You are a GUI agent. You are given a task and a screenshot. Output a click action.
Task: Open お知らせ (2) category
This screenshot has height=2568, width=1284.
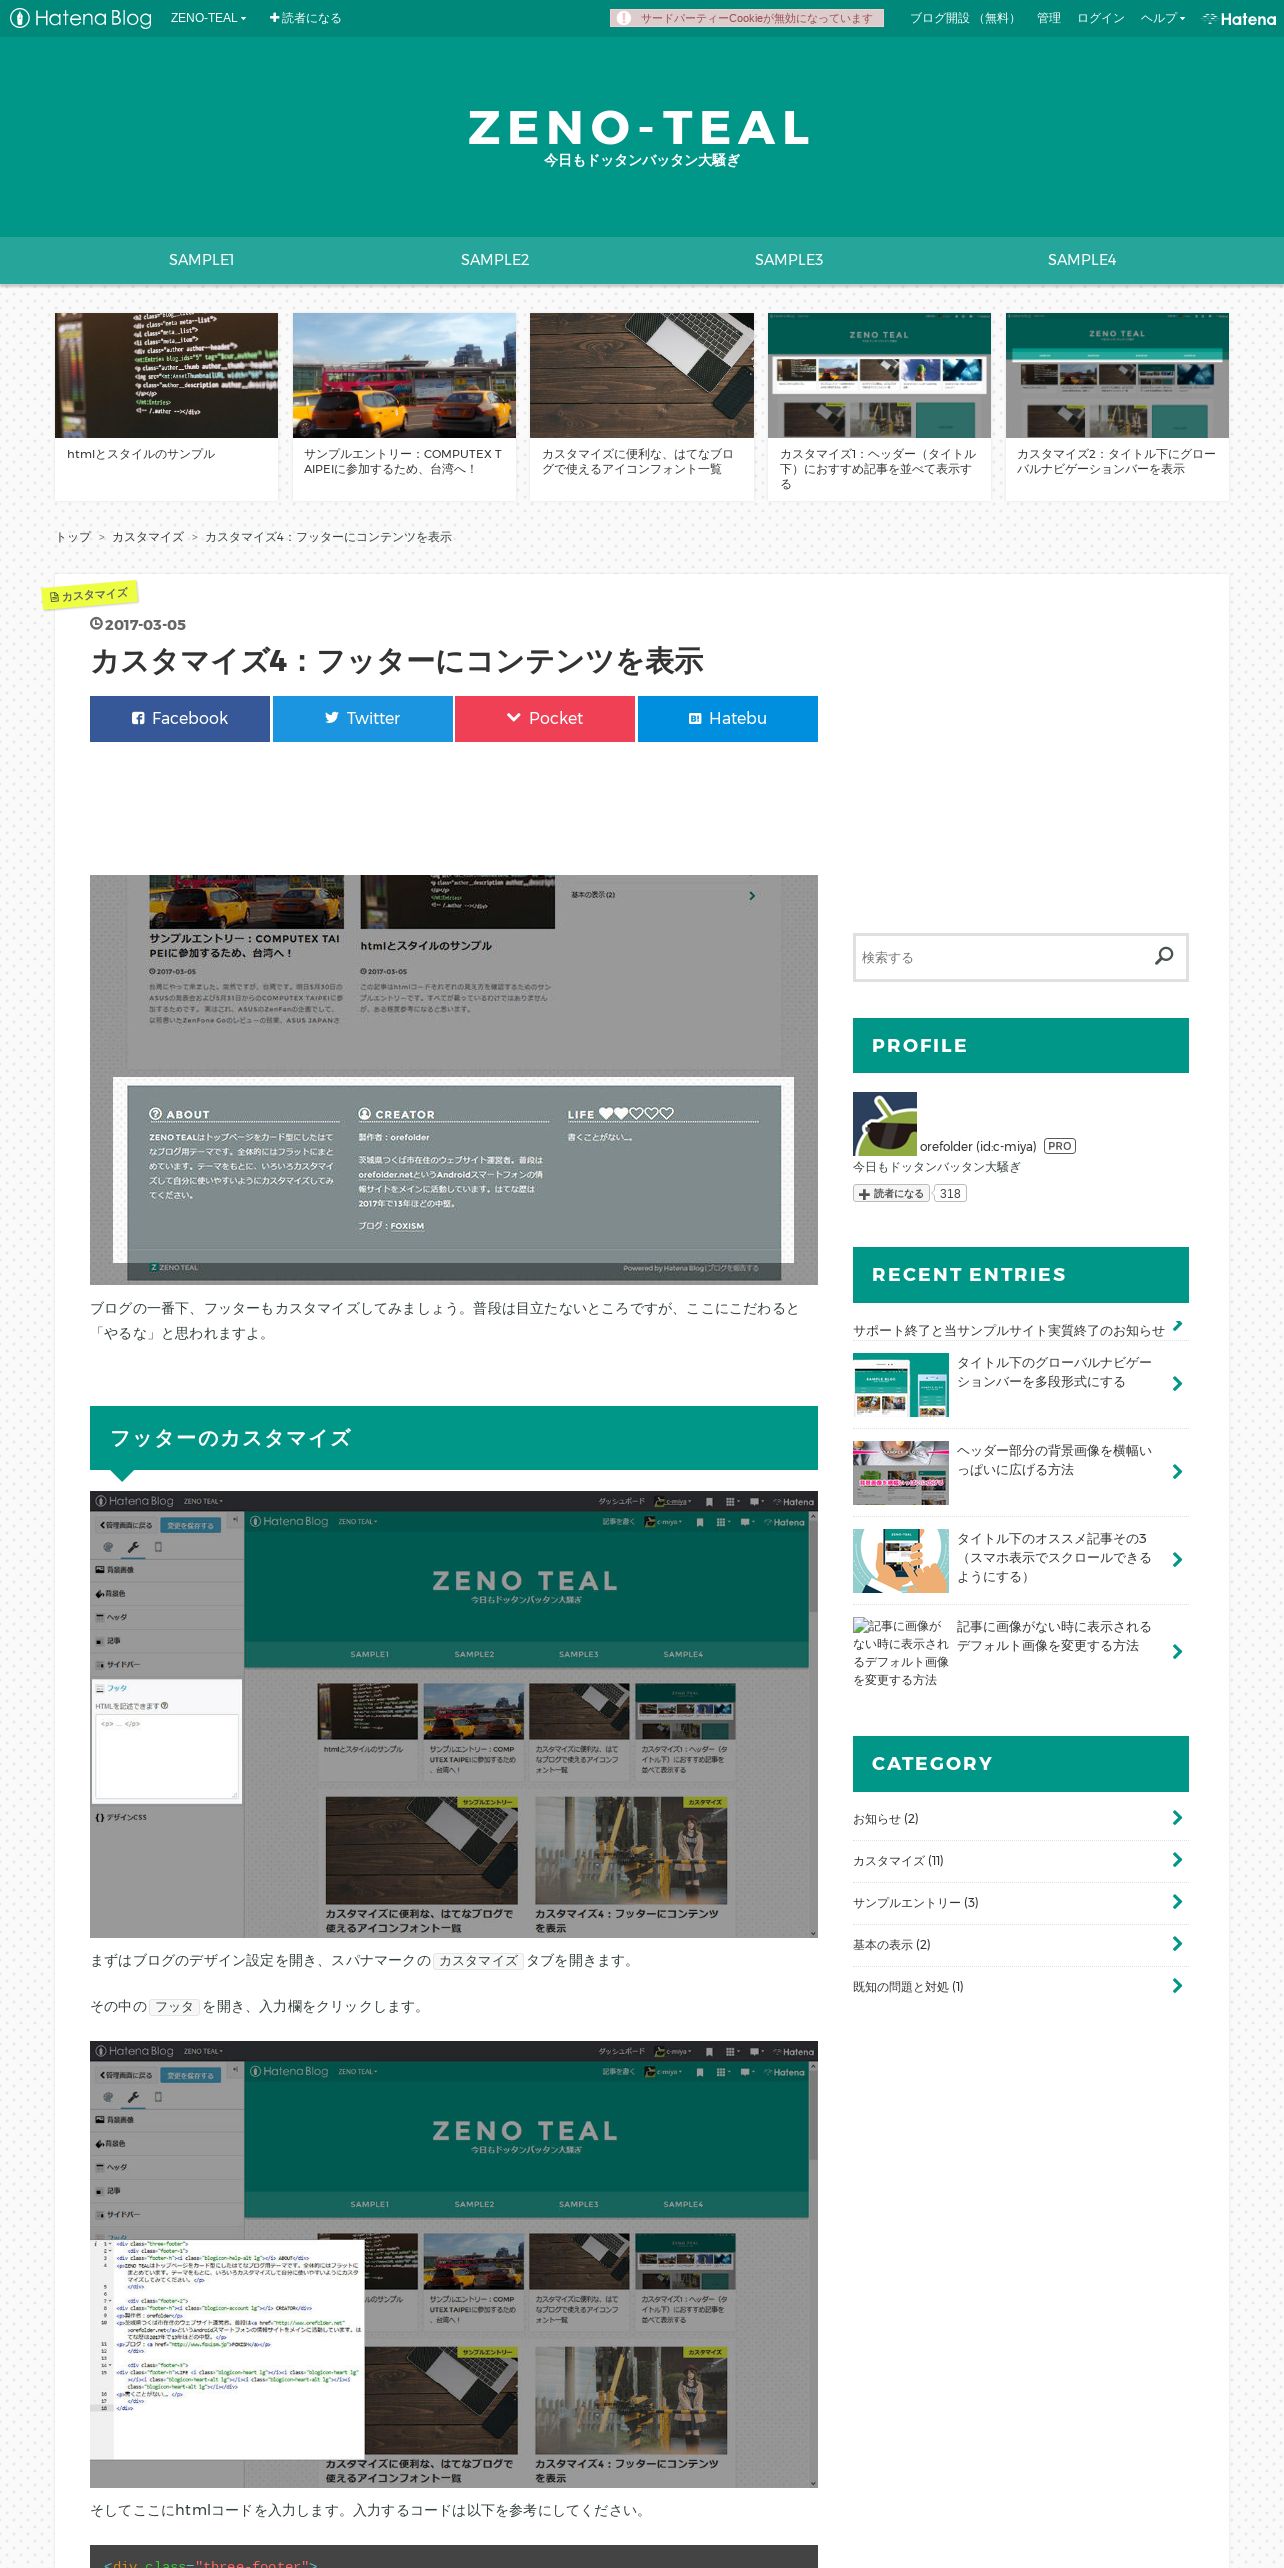[x=886, y=1819]
